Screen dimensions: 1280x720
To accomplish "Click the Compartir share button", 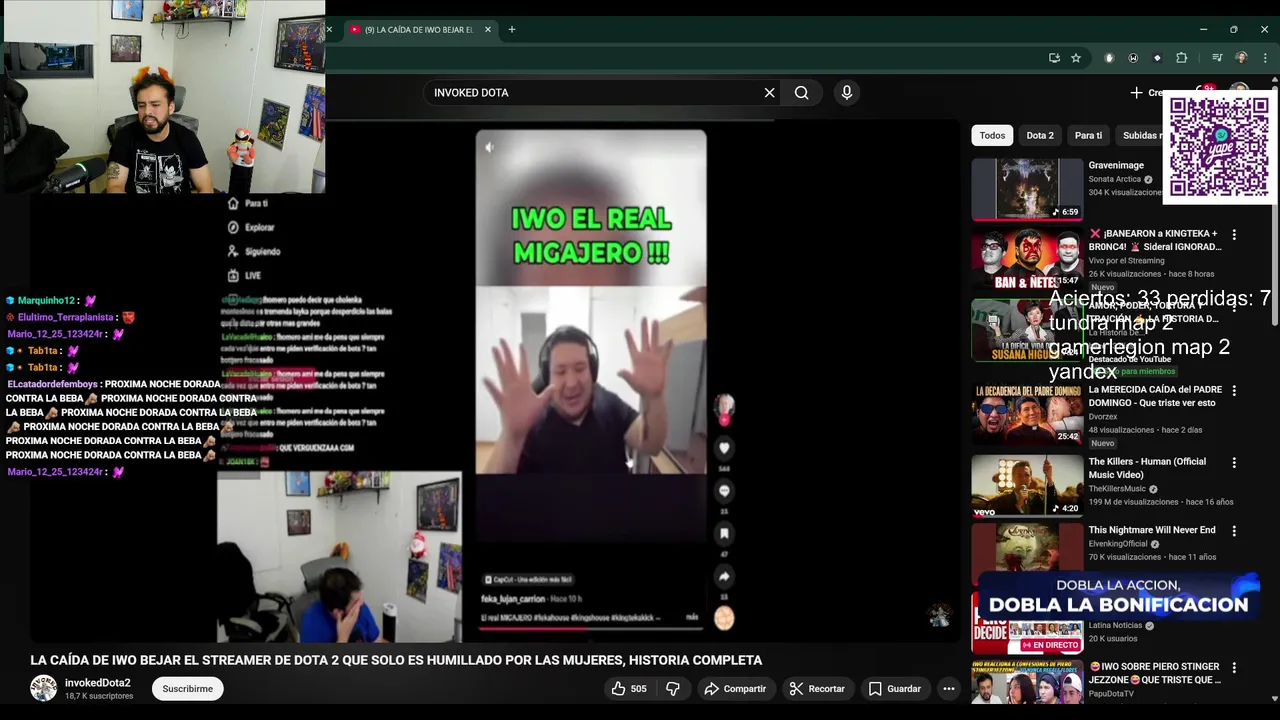I will coord(735,688).
